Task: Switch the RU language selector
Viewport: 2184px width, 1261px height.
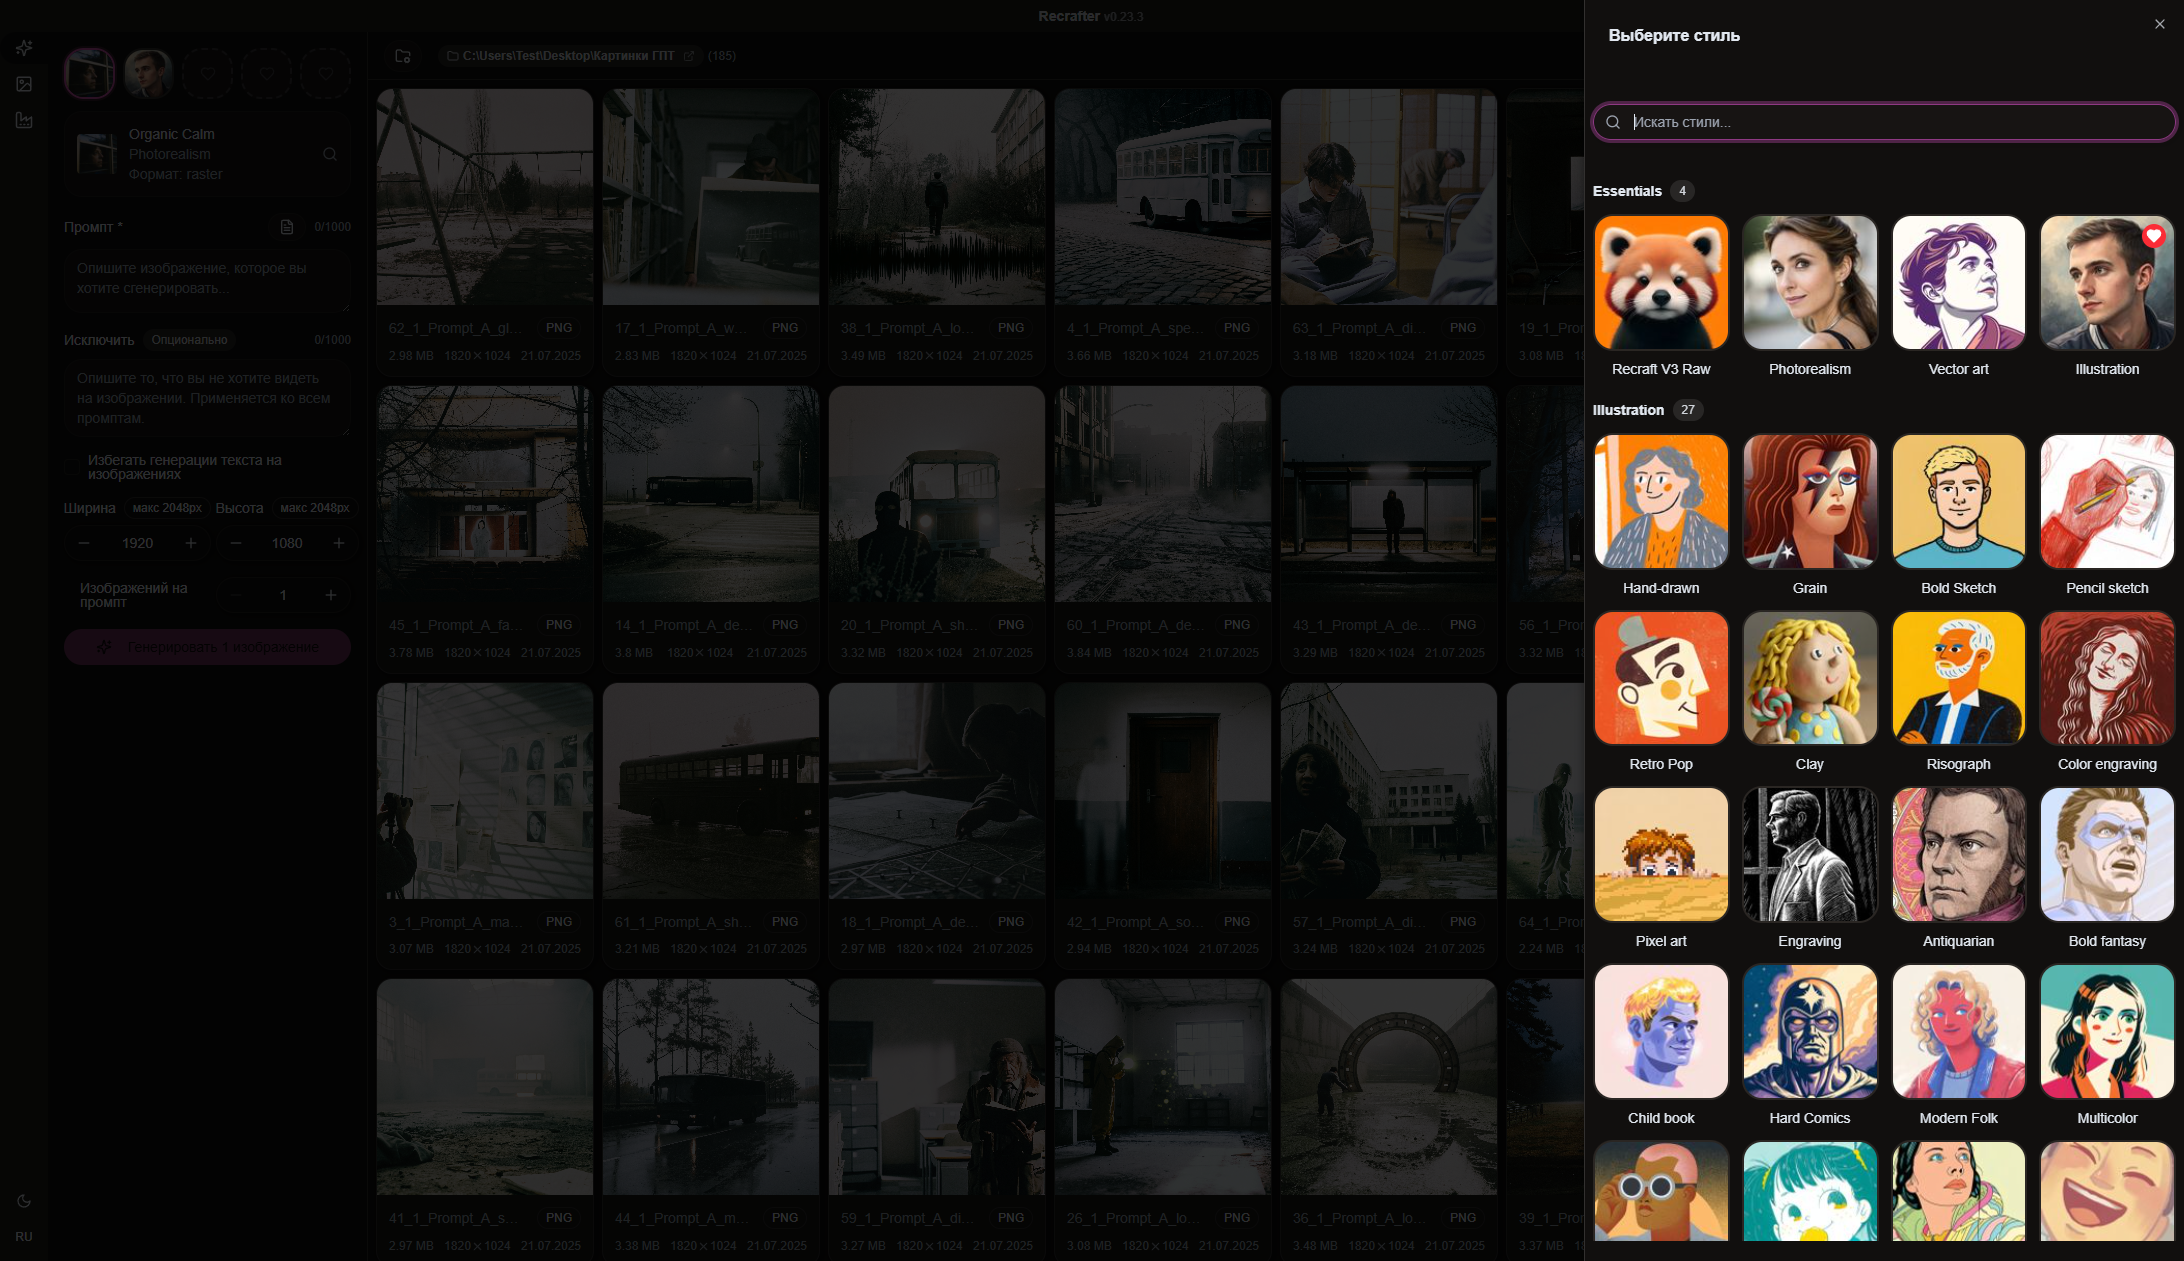Action: pyautogui.click(x=24, y=1237)
